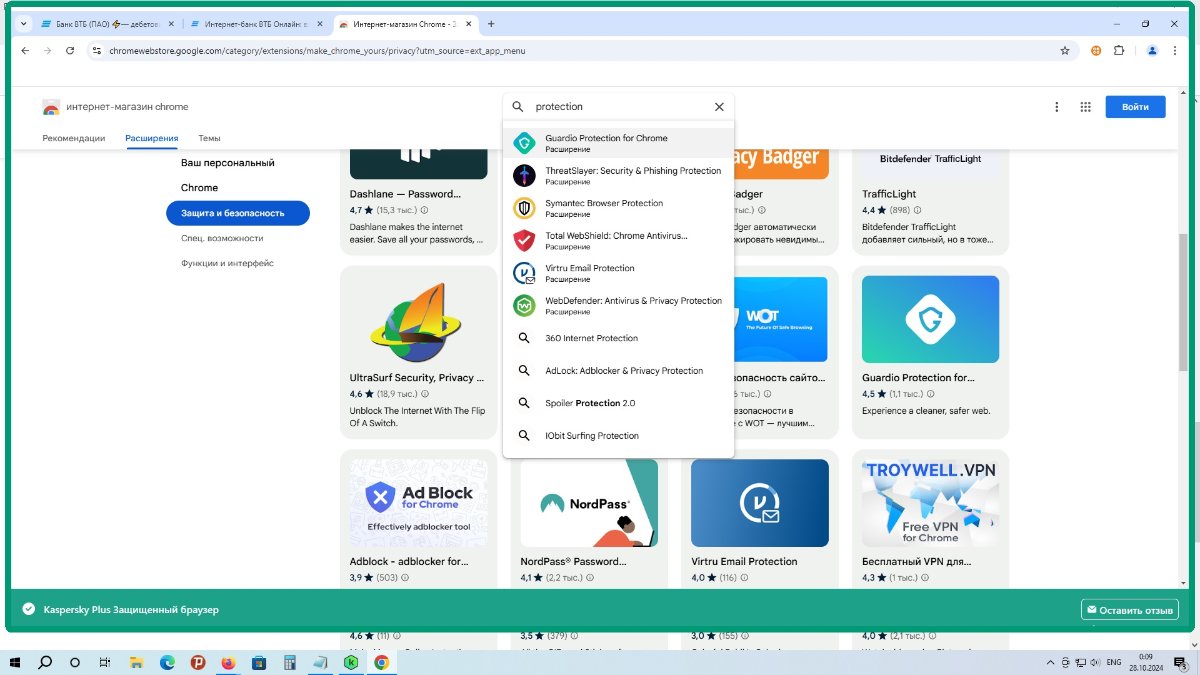Open Microsoft Edge from the taskbar
Viewport: 1200px width, 675px height.
[x=167, y=662]
